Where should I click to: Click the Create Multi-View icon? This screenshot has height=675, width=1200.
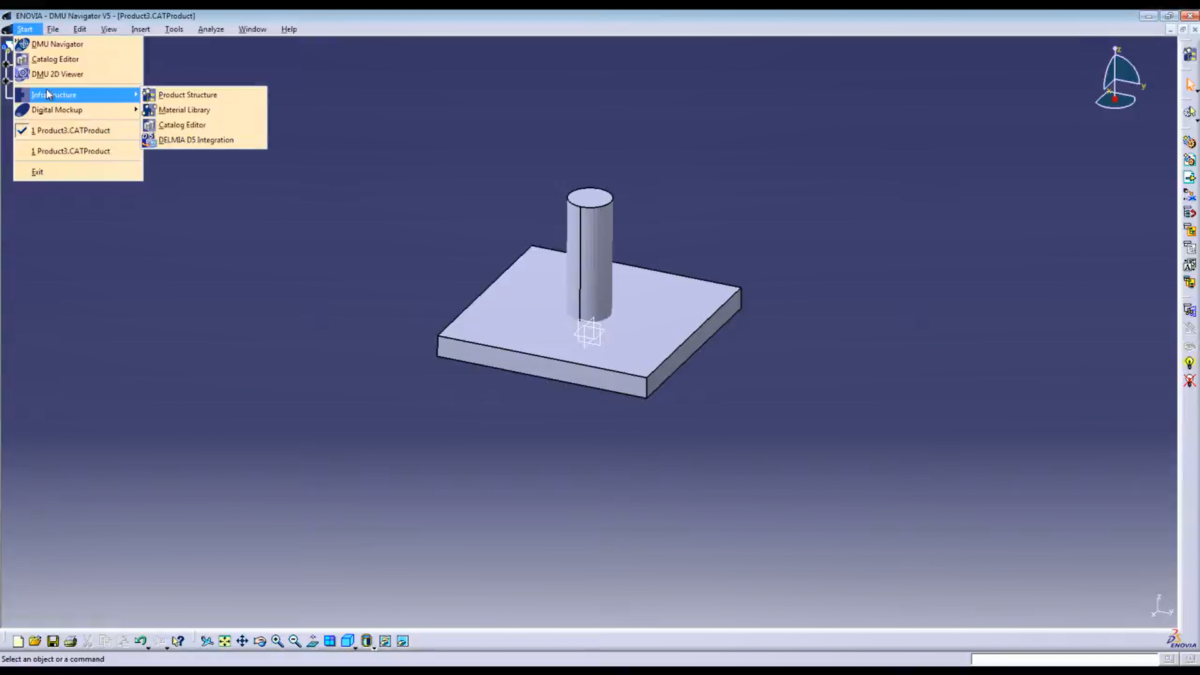[x=330, y=641]
